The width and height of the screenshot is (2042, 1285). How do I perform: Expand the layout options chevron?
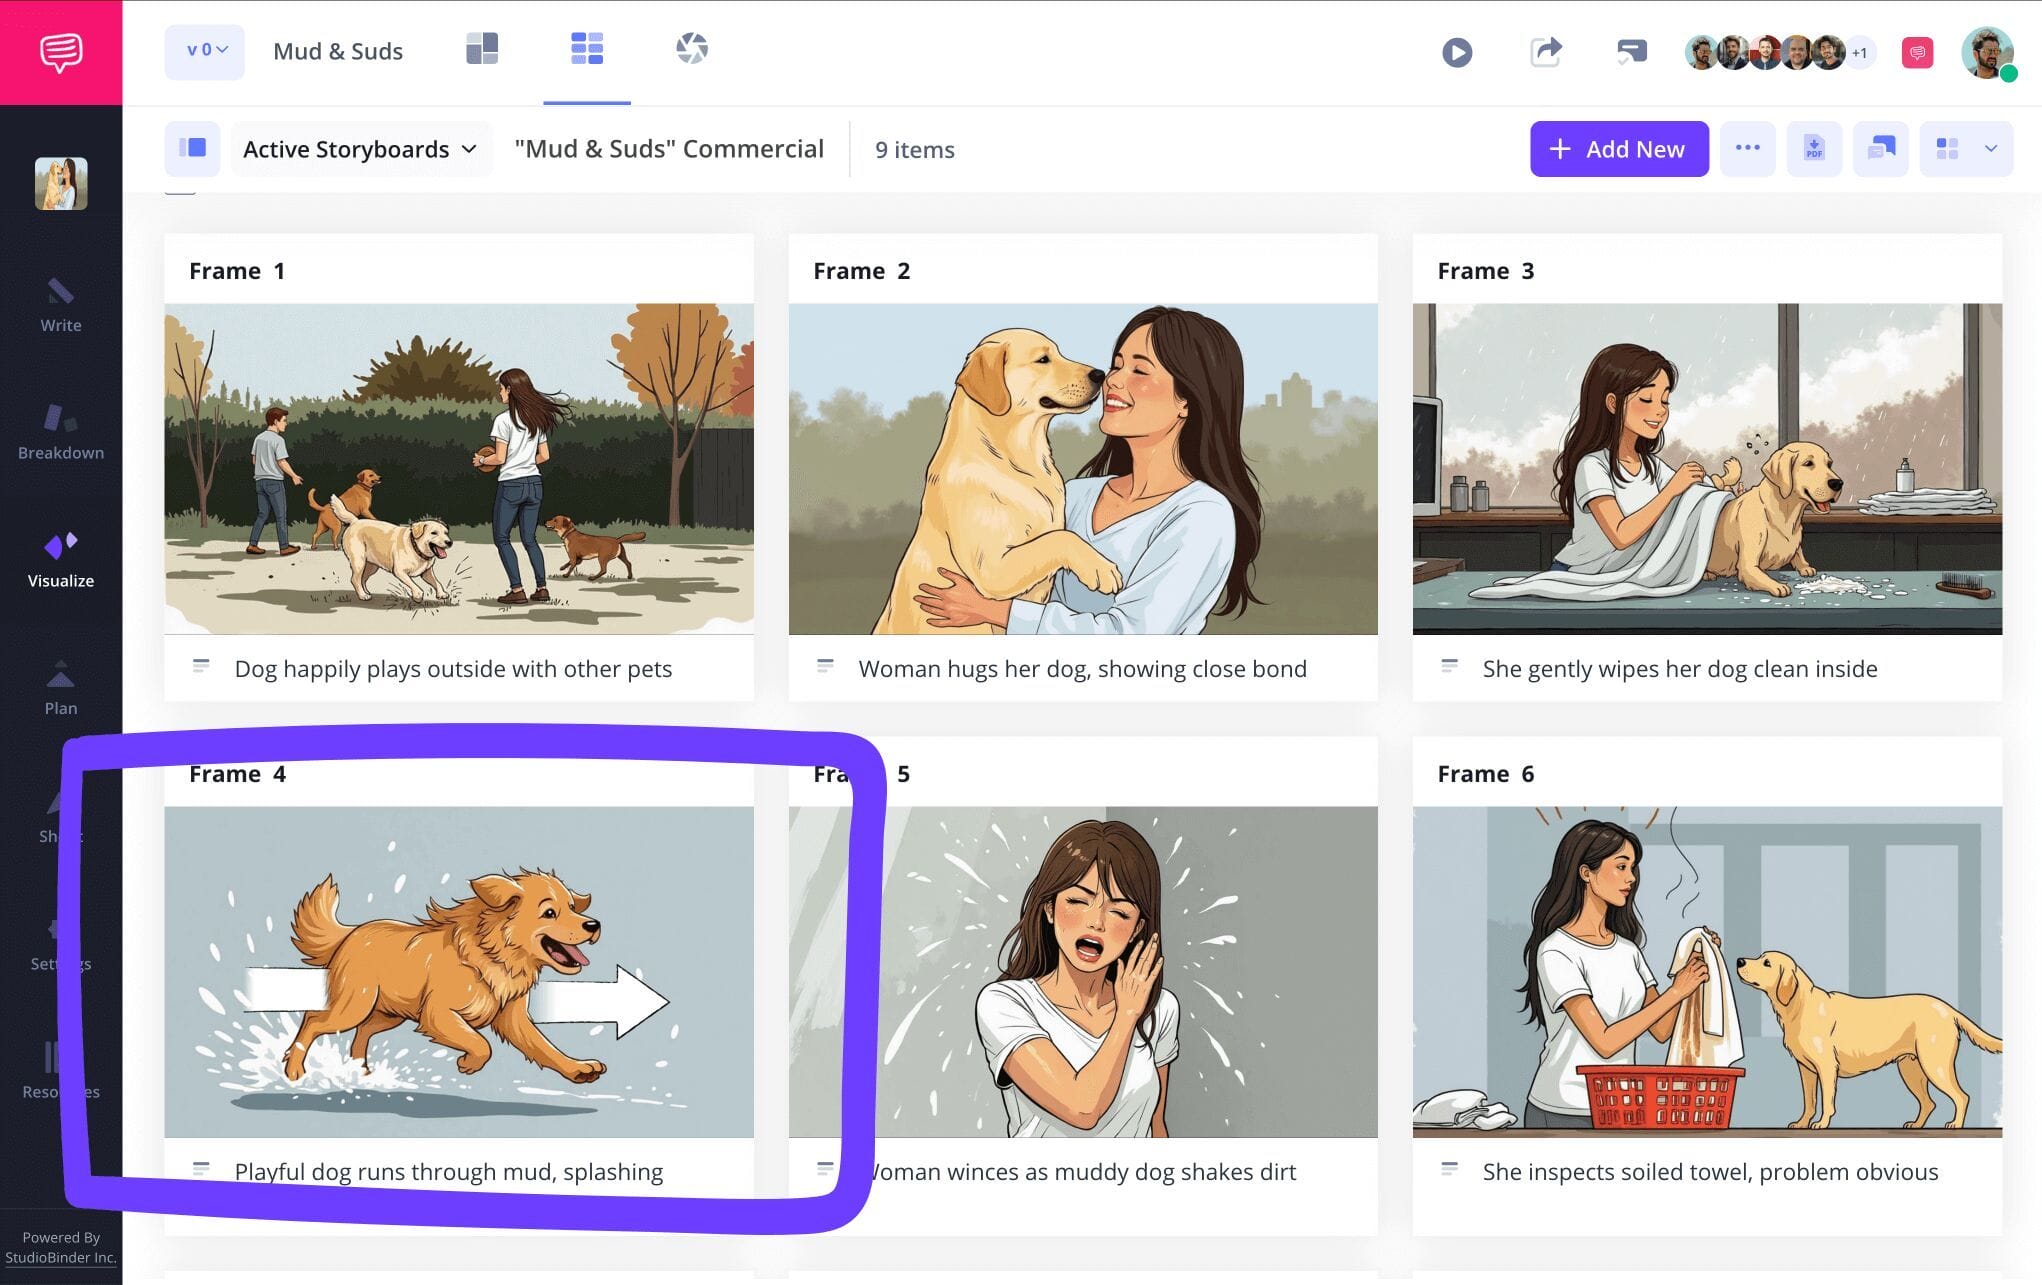[x=1991, y=149]
